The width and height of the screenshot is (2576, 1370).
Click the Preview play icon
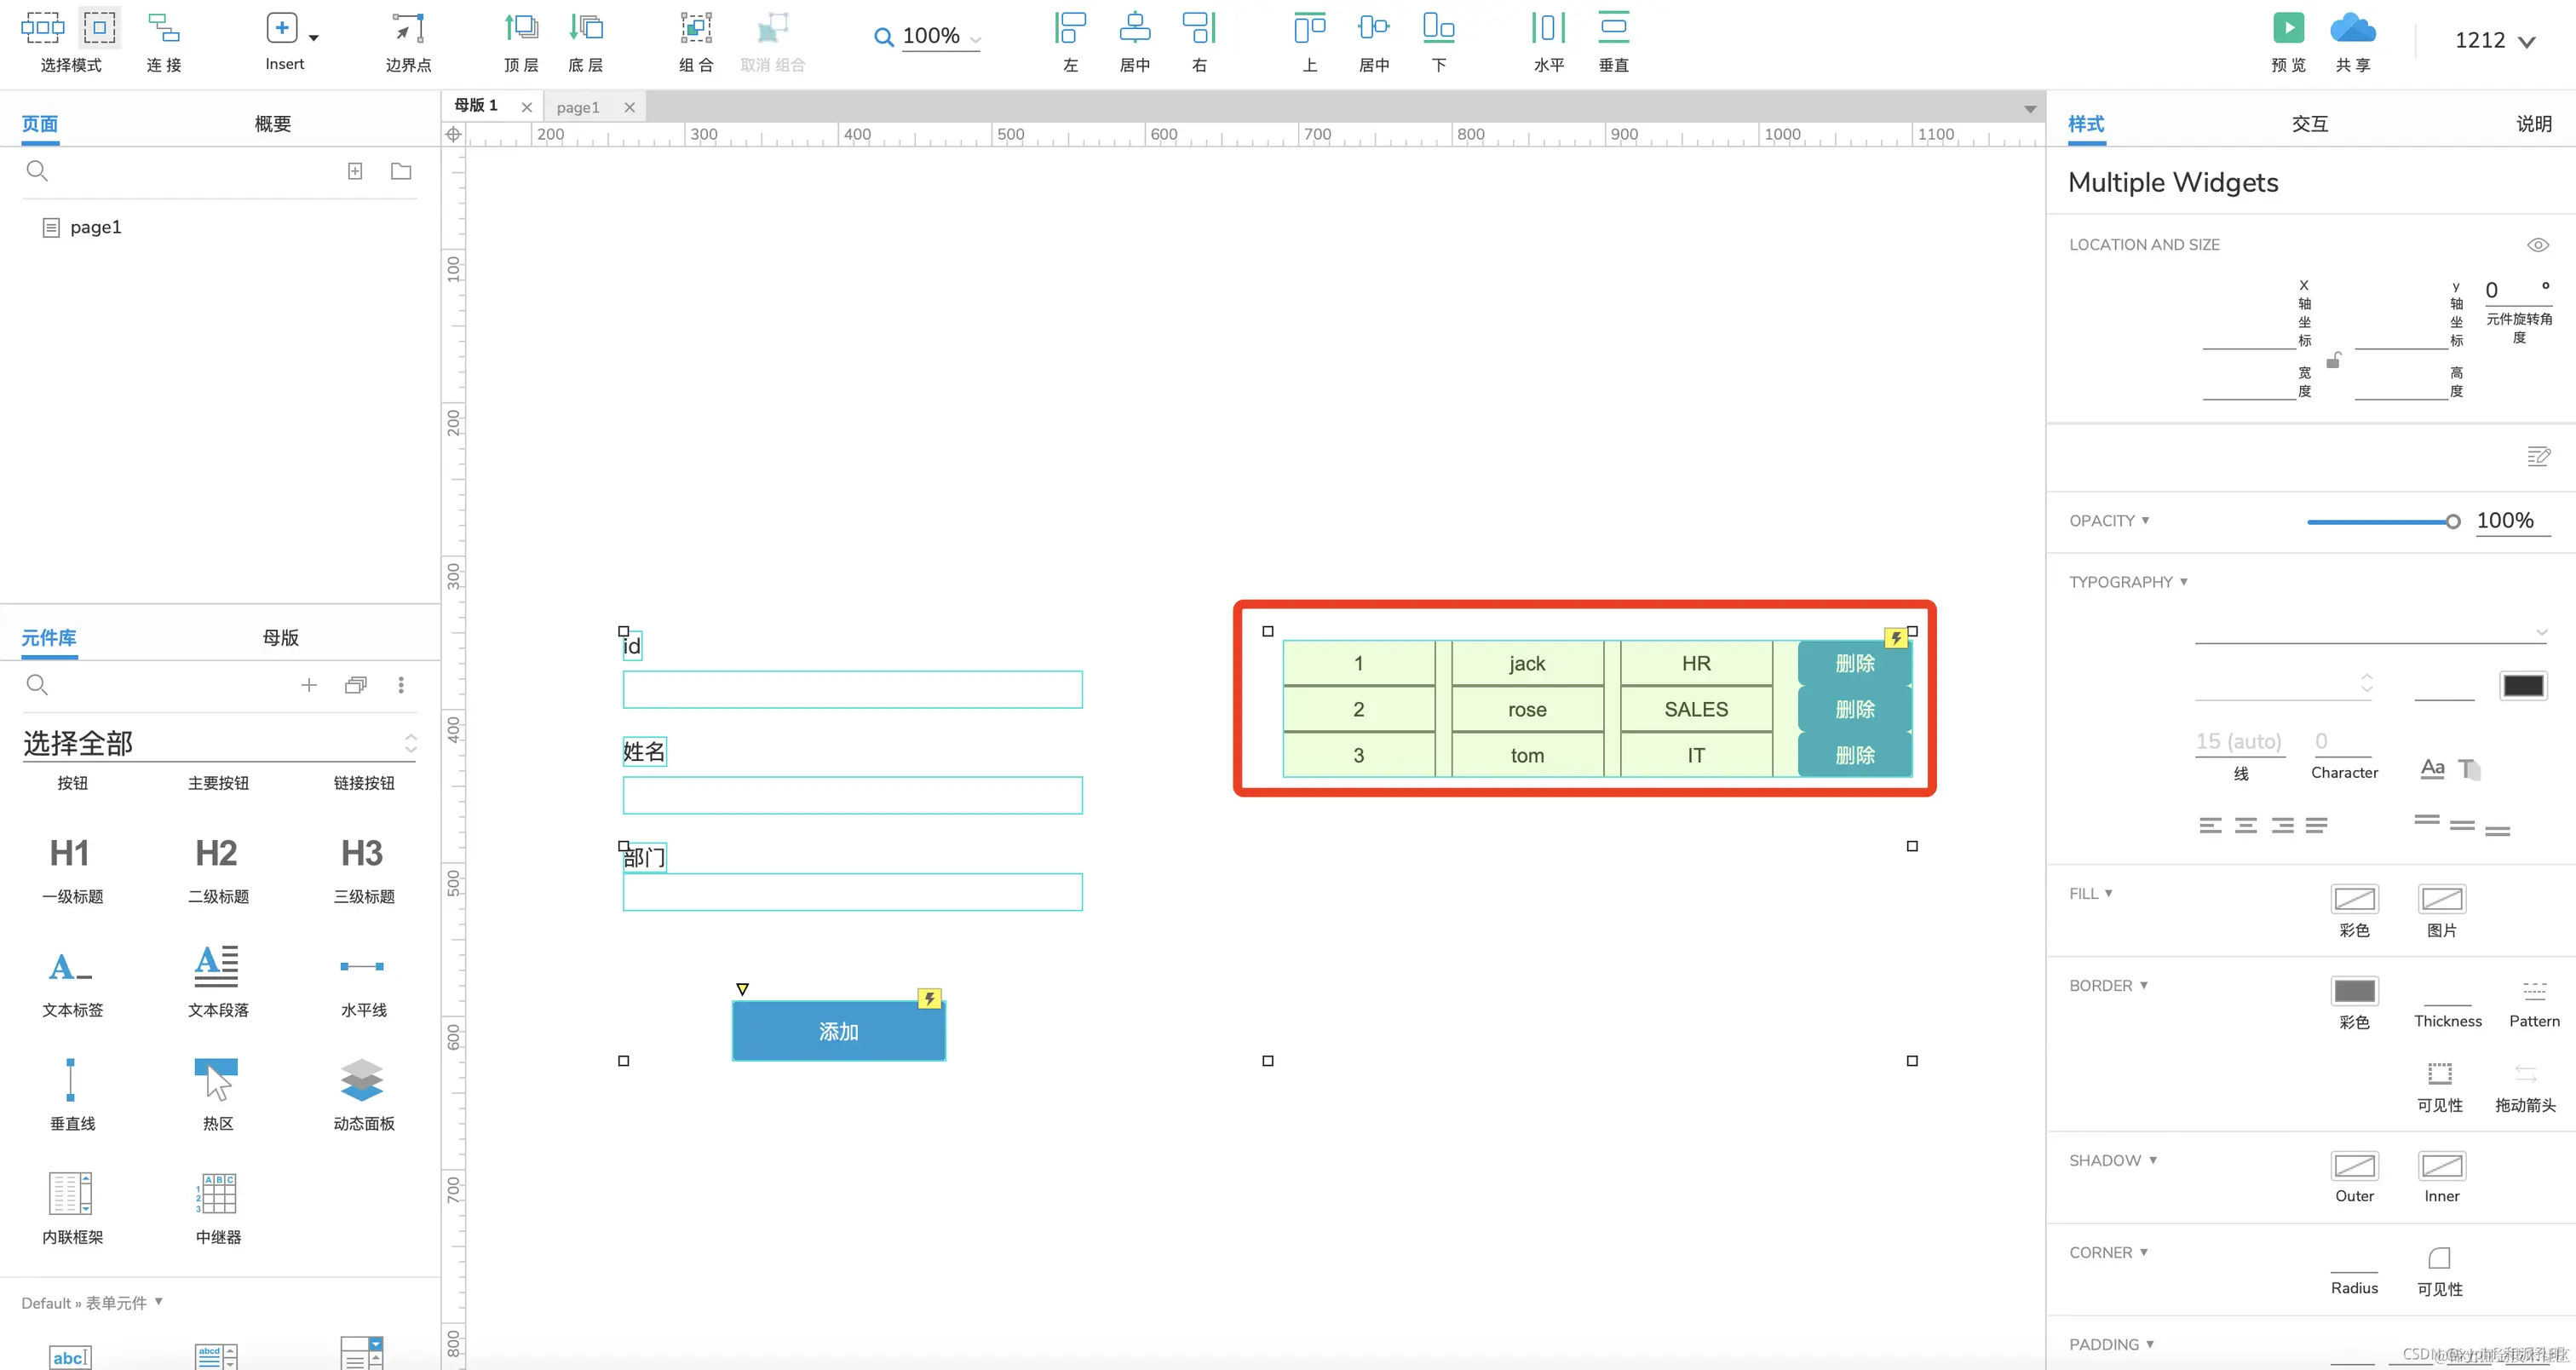coord(2288,28)
